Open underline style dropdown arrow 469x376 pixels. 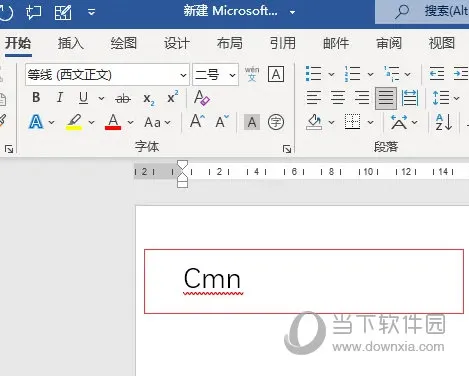pos(101,98)
